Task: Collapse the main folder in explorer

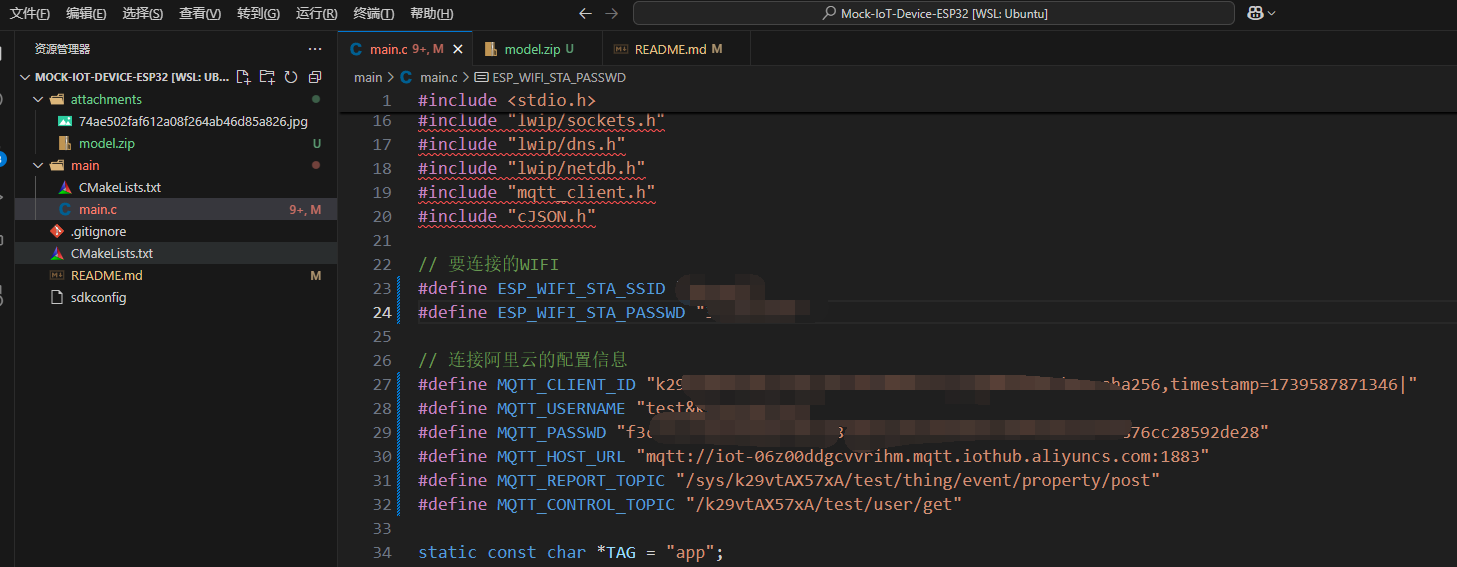Action: tap(38, 165)
